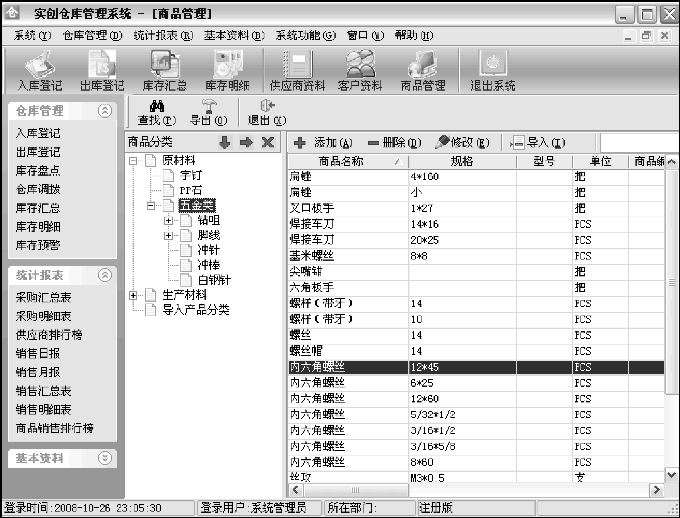Select PP石 in category tree
680x518 pixels.
(x=191, y=190)
